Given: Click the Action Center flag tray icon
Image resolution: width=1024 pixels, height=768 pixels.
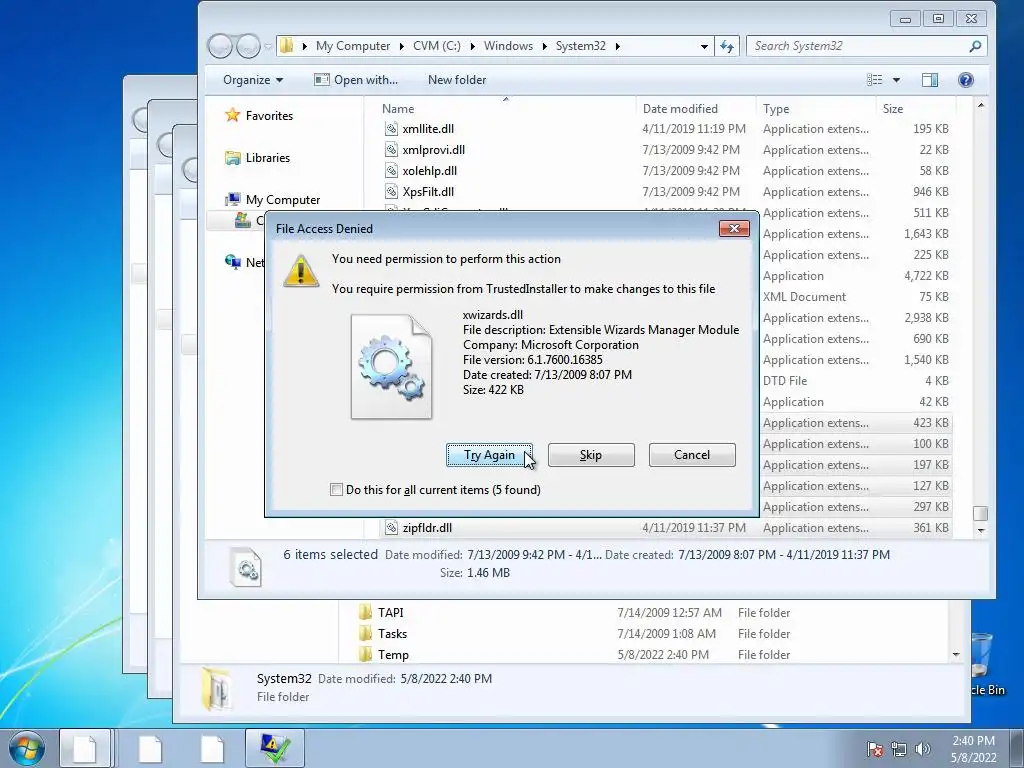Looking at the screenshot, I should pos(874,749).
